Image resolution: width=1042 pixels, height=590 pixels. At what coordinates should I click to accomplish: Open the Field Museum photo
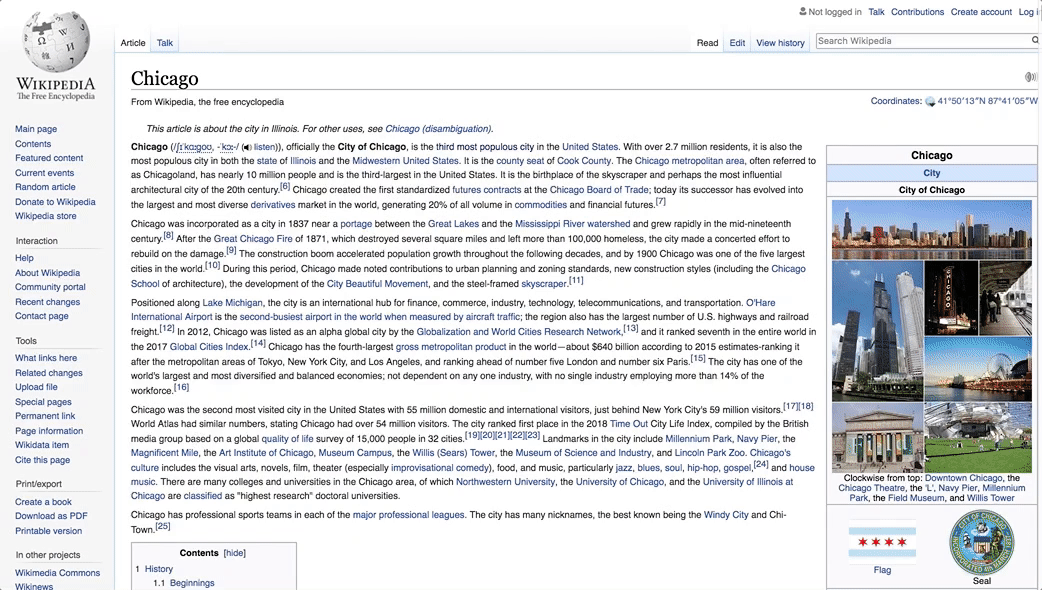(x=877, y=437)
